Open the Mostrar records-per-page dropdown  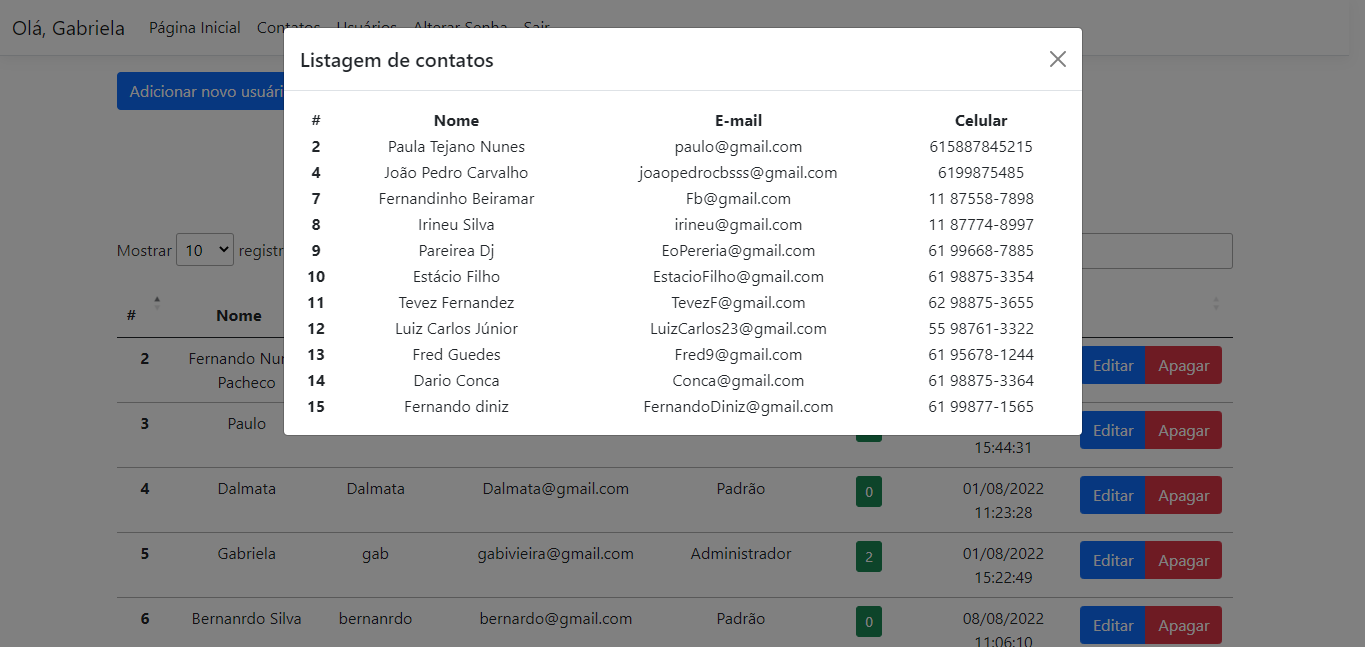204,249
